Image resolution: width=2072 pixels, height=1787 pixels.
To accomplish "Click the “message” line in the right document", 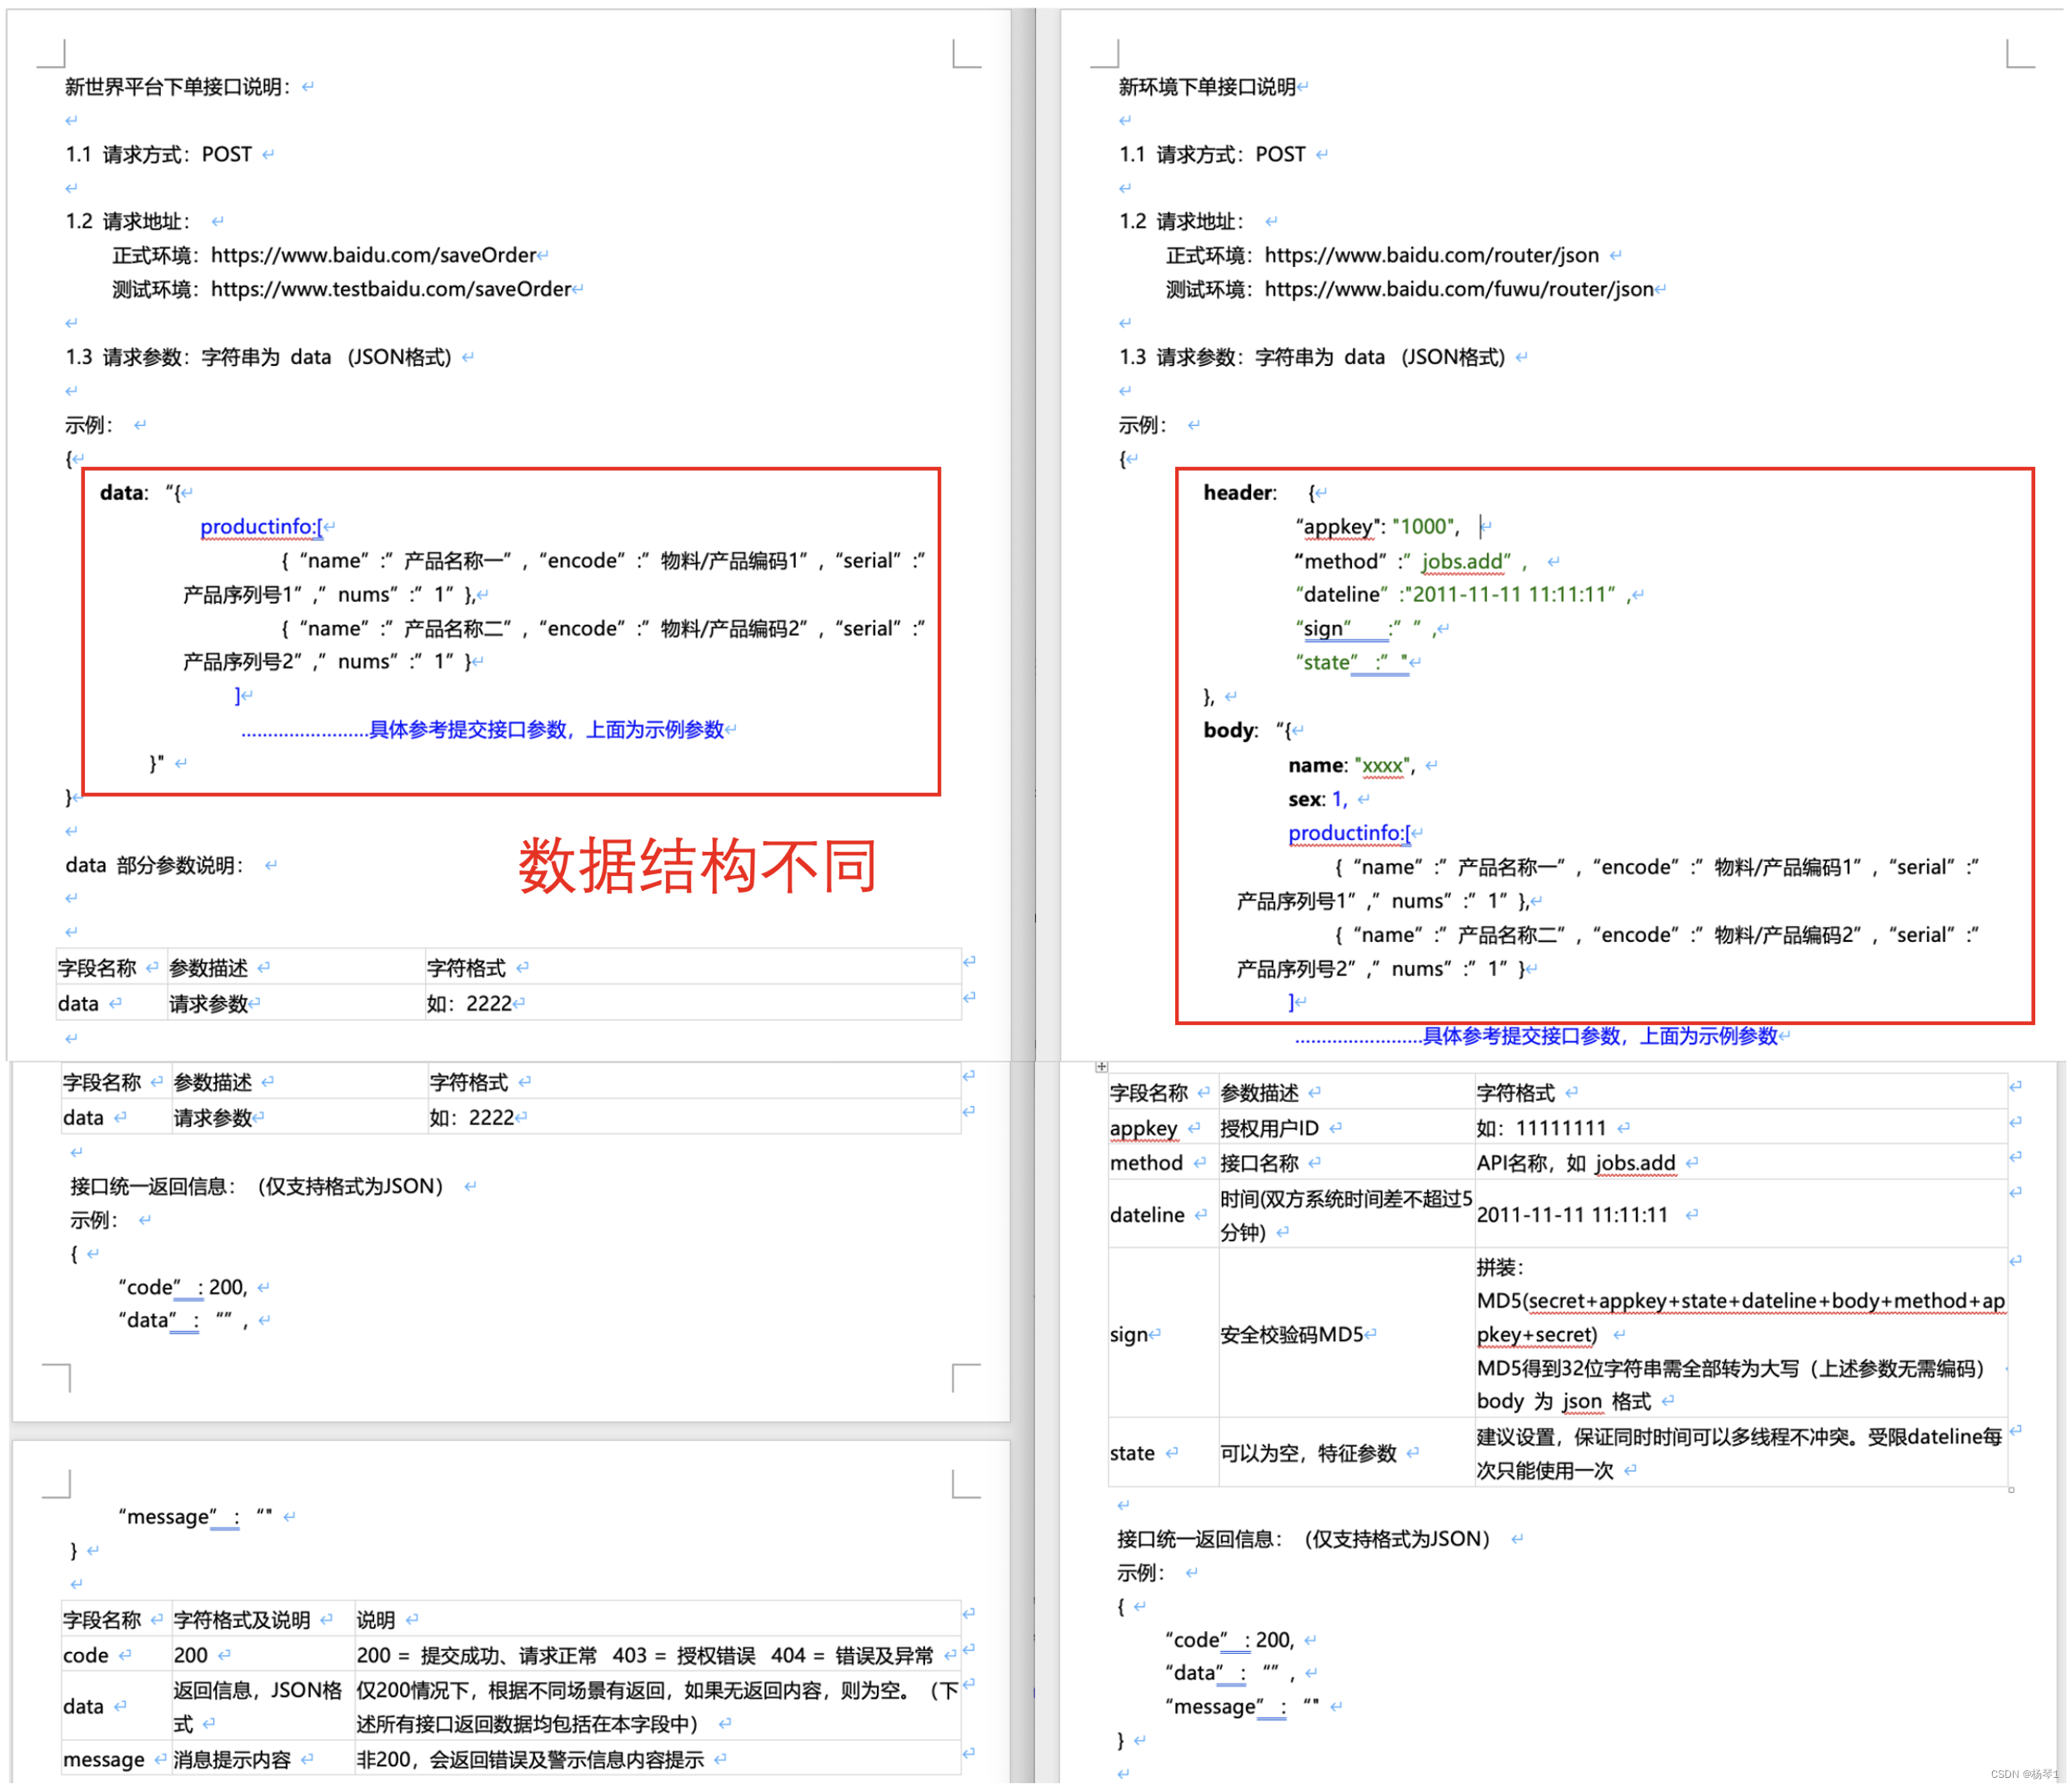I will point(1242,1707).
